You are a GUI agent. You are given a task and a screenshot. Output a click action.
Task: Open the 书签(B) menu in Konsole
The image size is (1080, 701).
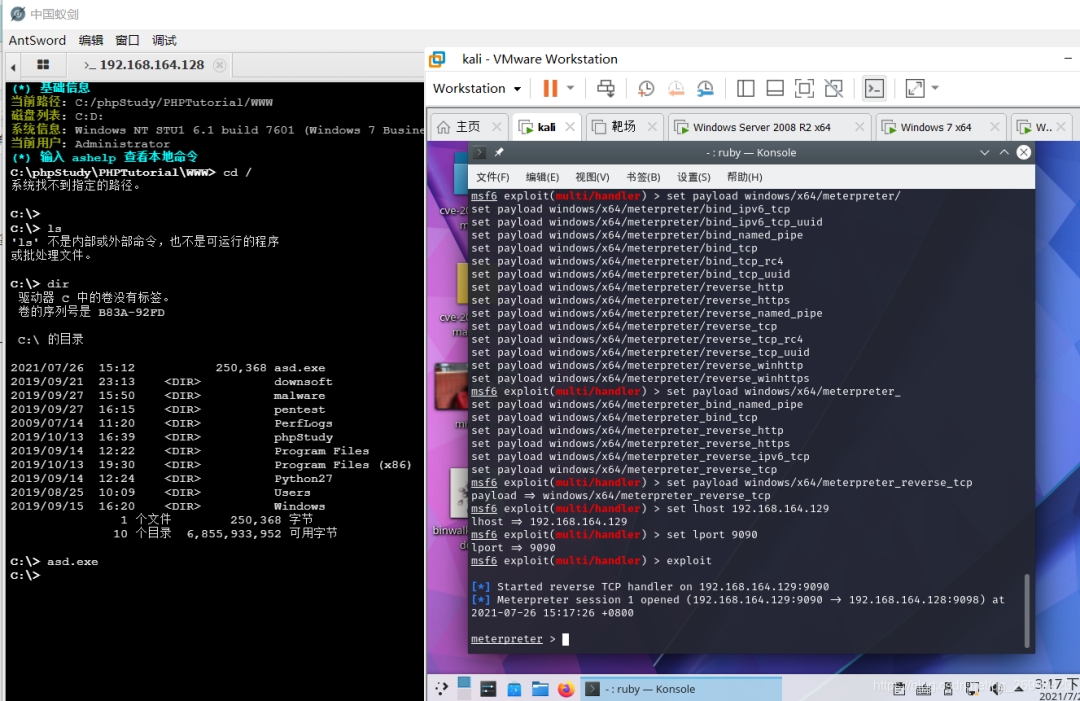643,177
